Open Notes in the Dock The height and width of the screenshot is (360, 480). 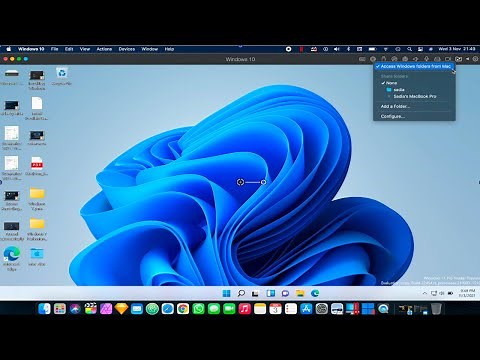pyautogui.click(x=260, y=309)
